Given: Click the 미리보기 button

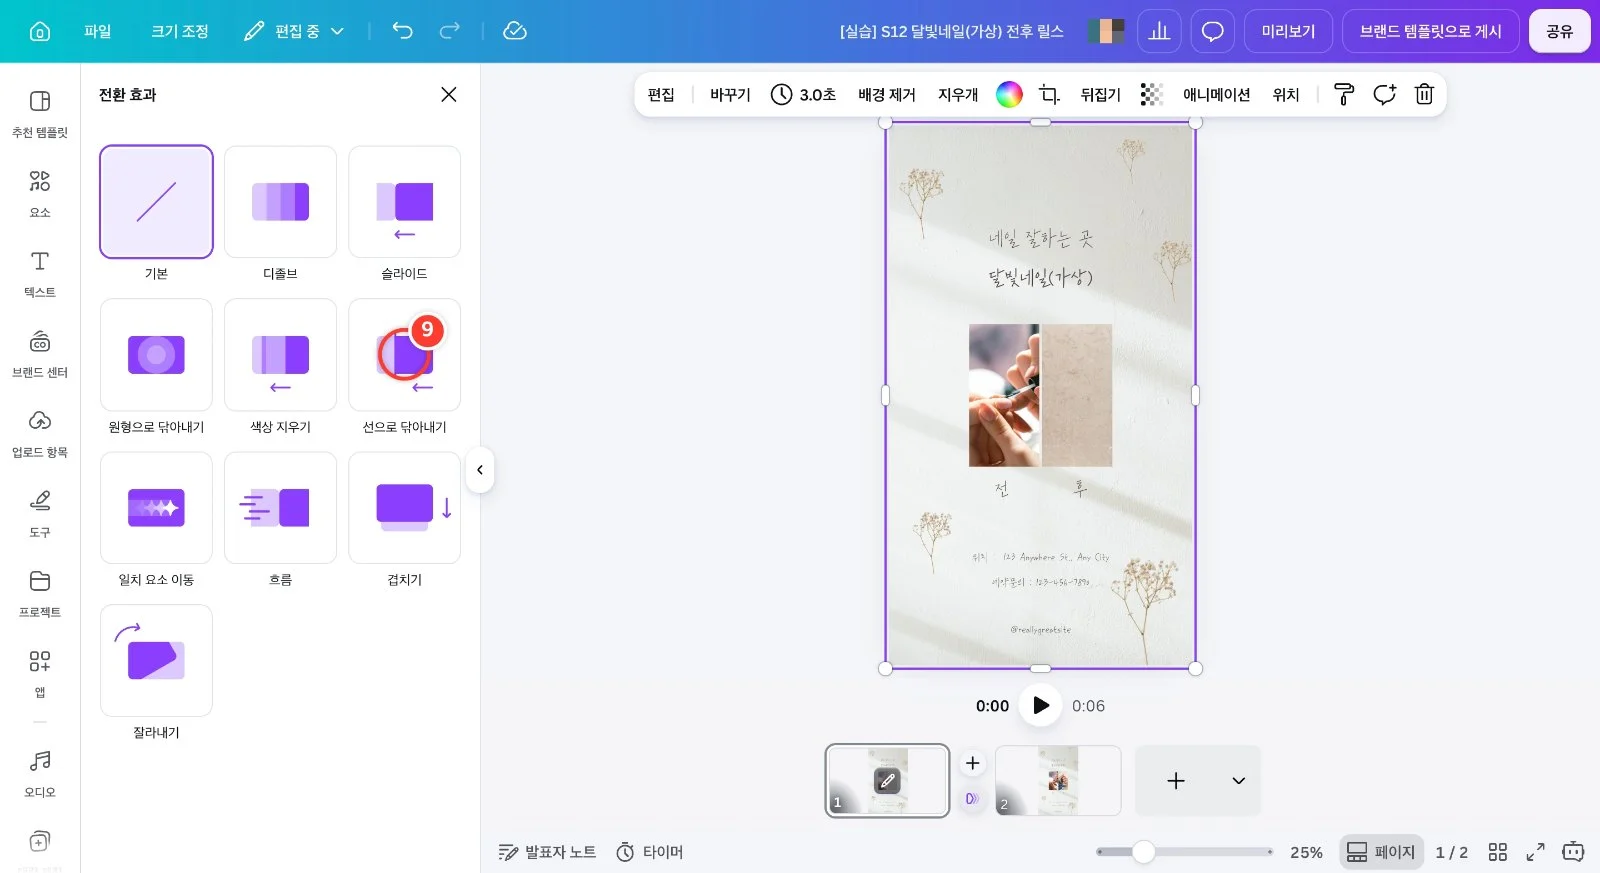Looking at the screenshot, I should pos(1288,31).
